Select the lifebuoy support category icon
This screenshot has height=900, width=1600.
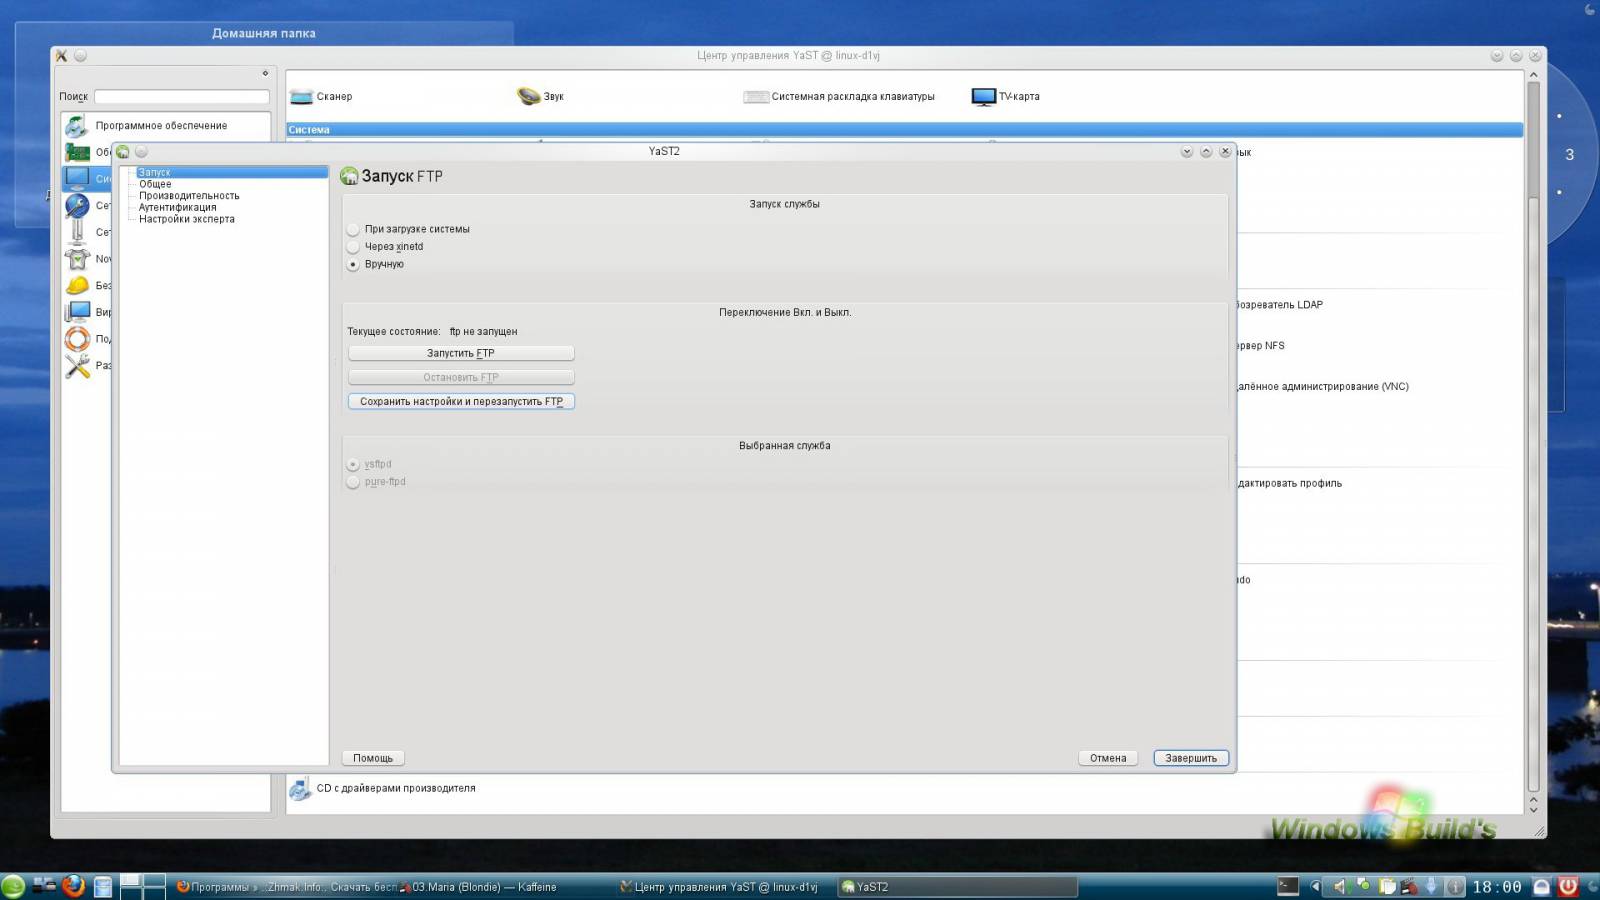click(77, 339)
